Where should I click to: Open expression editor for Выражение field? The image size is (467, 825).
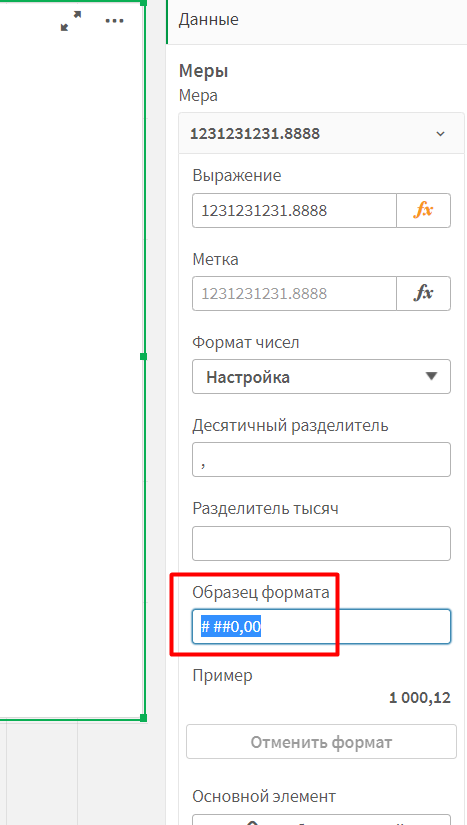coord(423,210)
